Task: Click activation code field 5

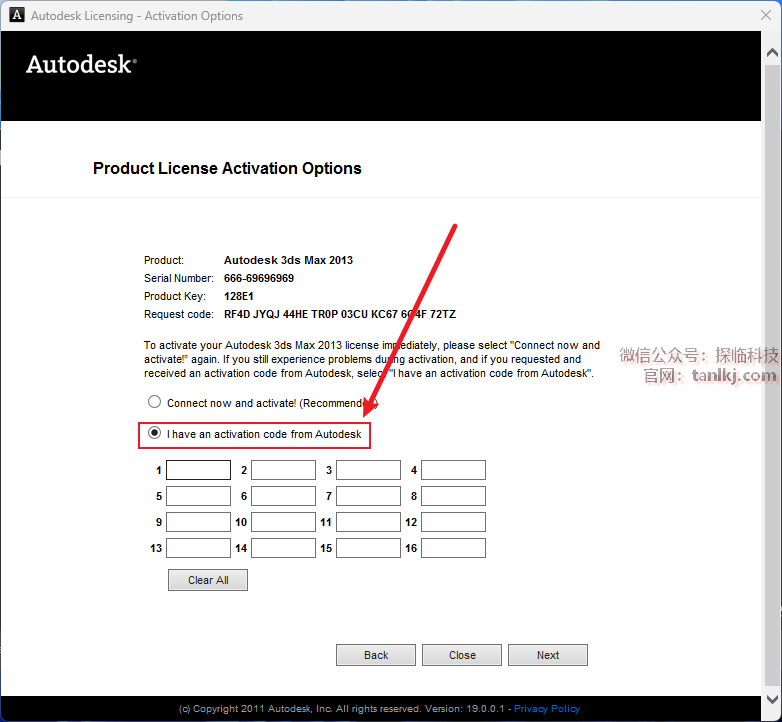Action: (x=198, y=496)
